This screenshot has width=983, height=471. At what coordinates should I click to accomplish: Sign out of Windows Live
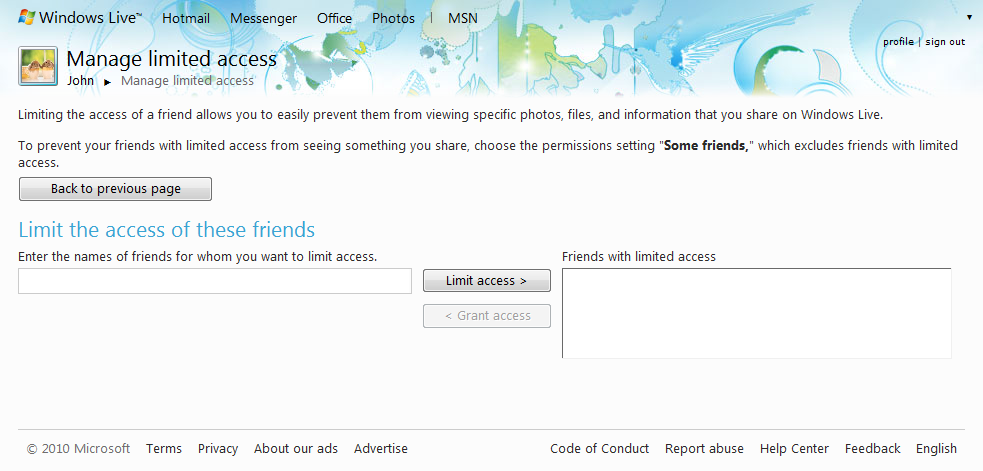click(x=945, y=42)
